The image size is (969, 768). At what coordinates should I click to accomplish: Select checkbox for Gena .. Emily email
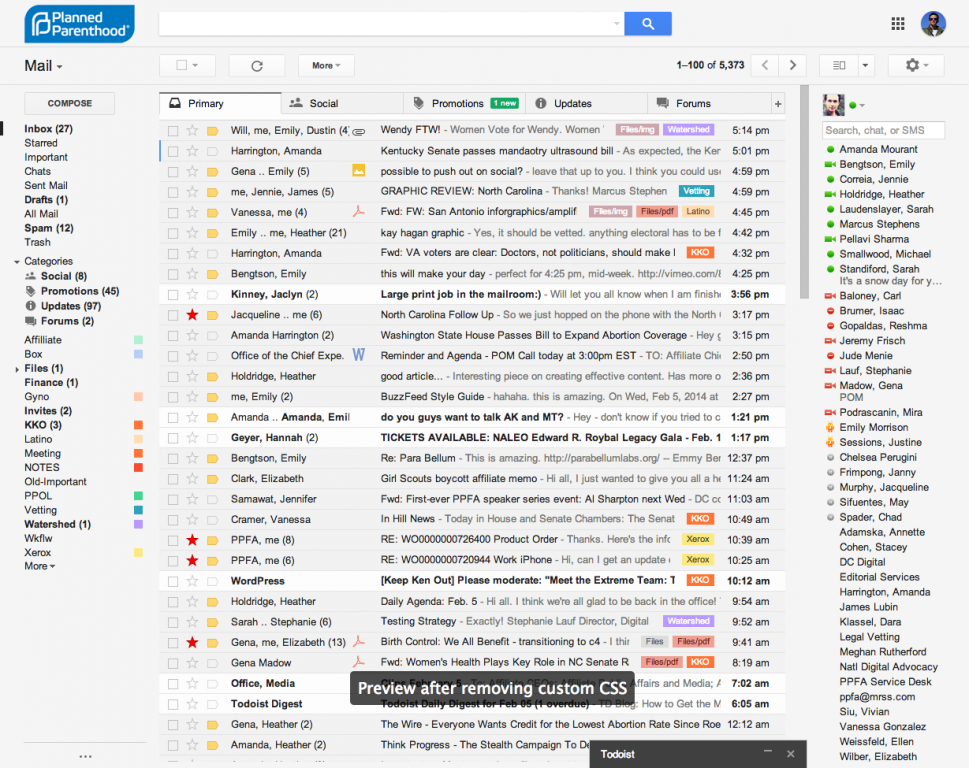coord(173,172)
